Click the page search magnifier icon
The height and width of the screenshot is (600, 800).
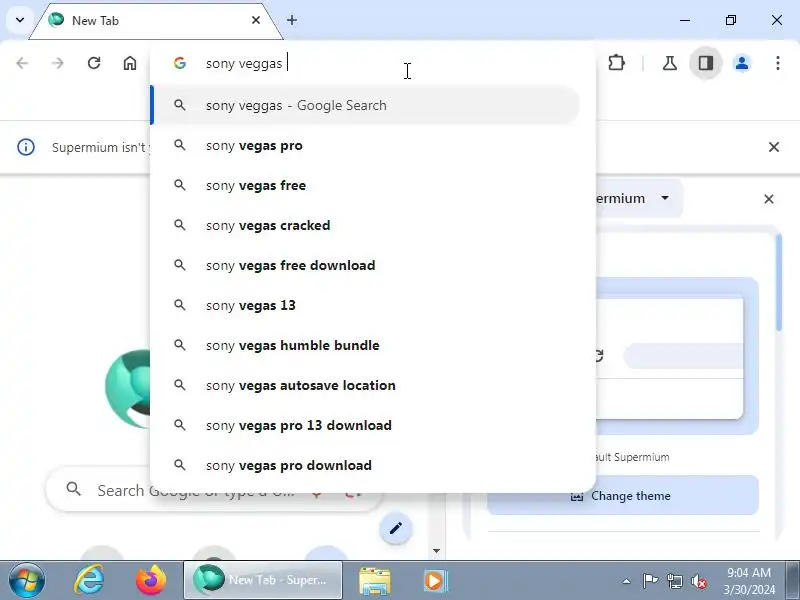coord(73,489)
